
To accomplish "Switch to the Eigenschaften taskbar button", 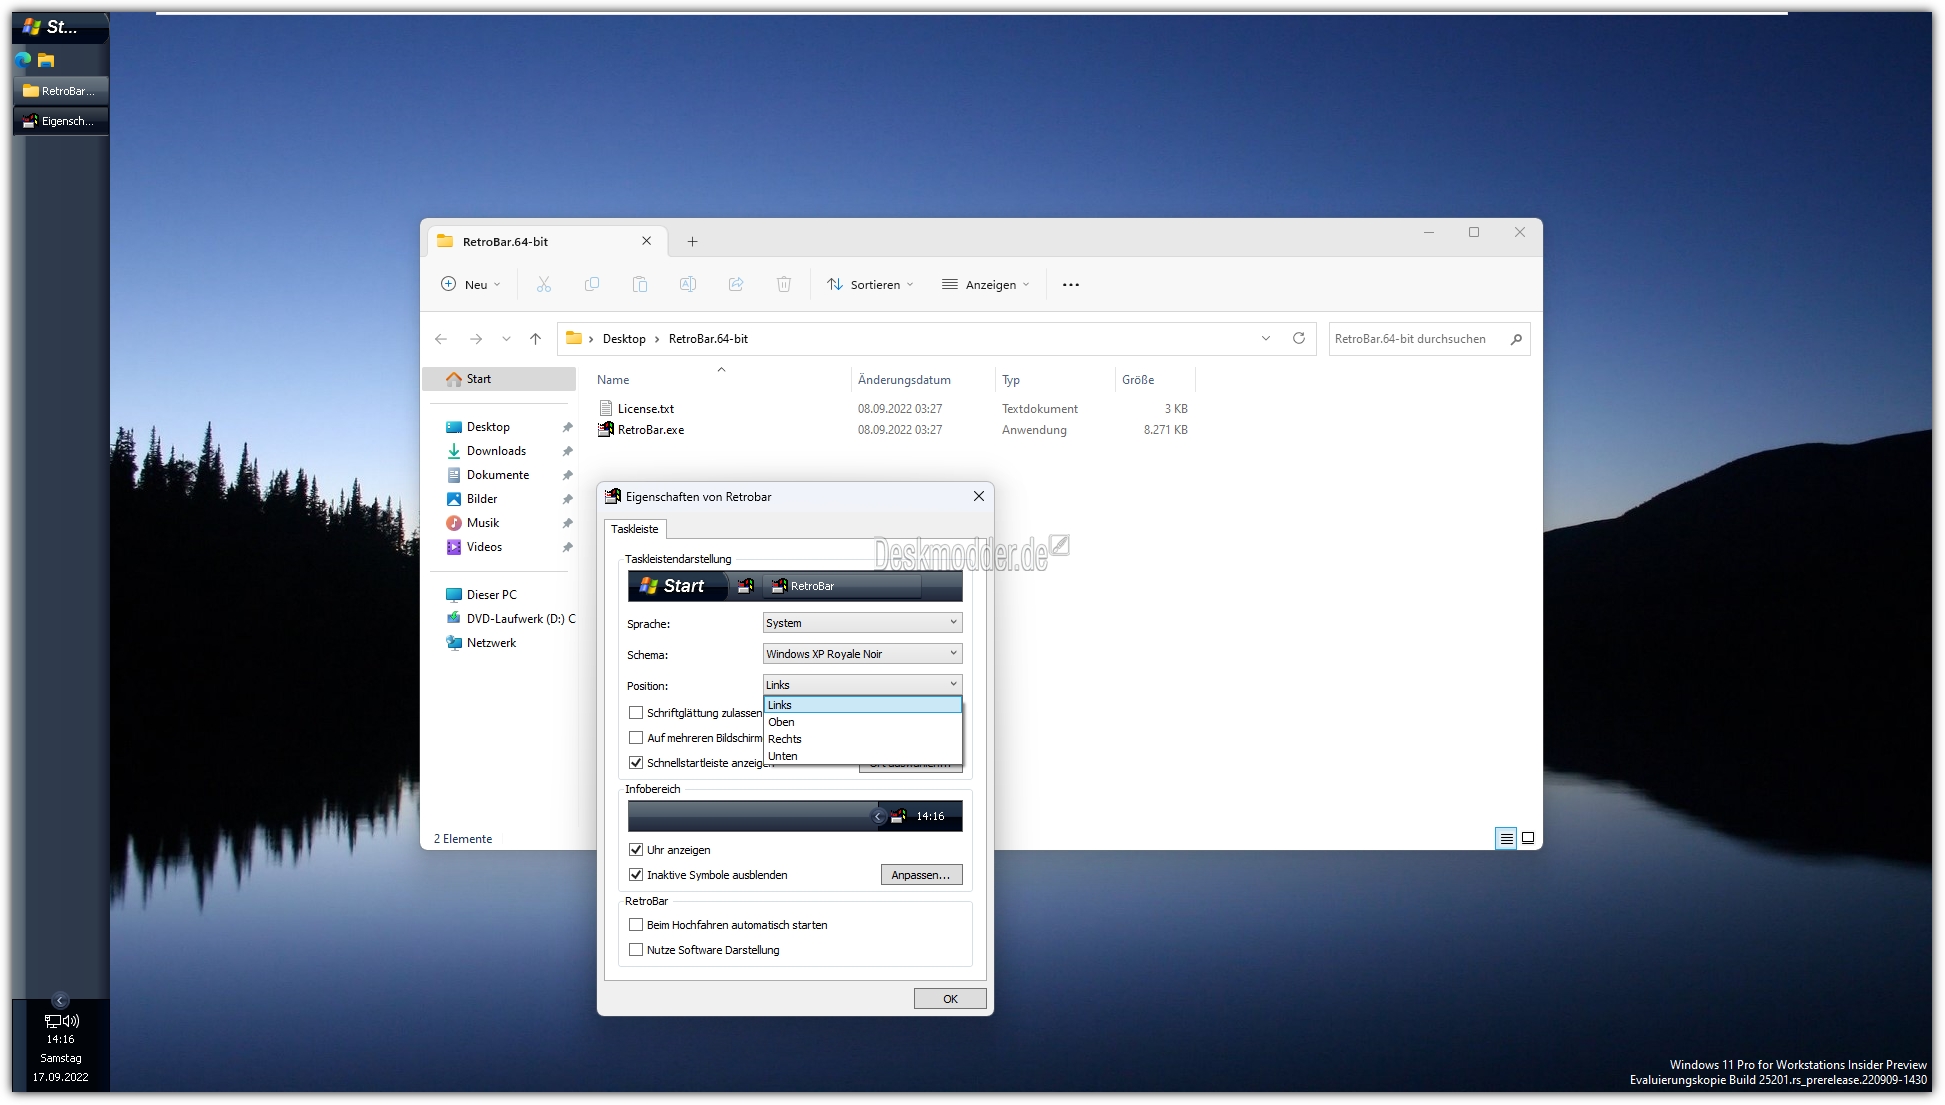I will coord(60,121).
